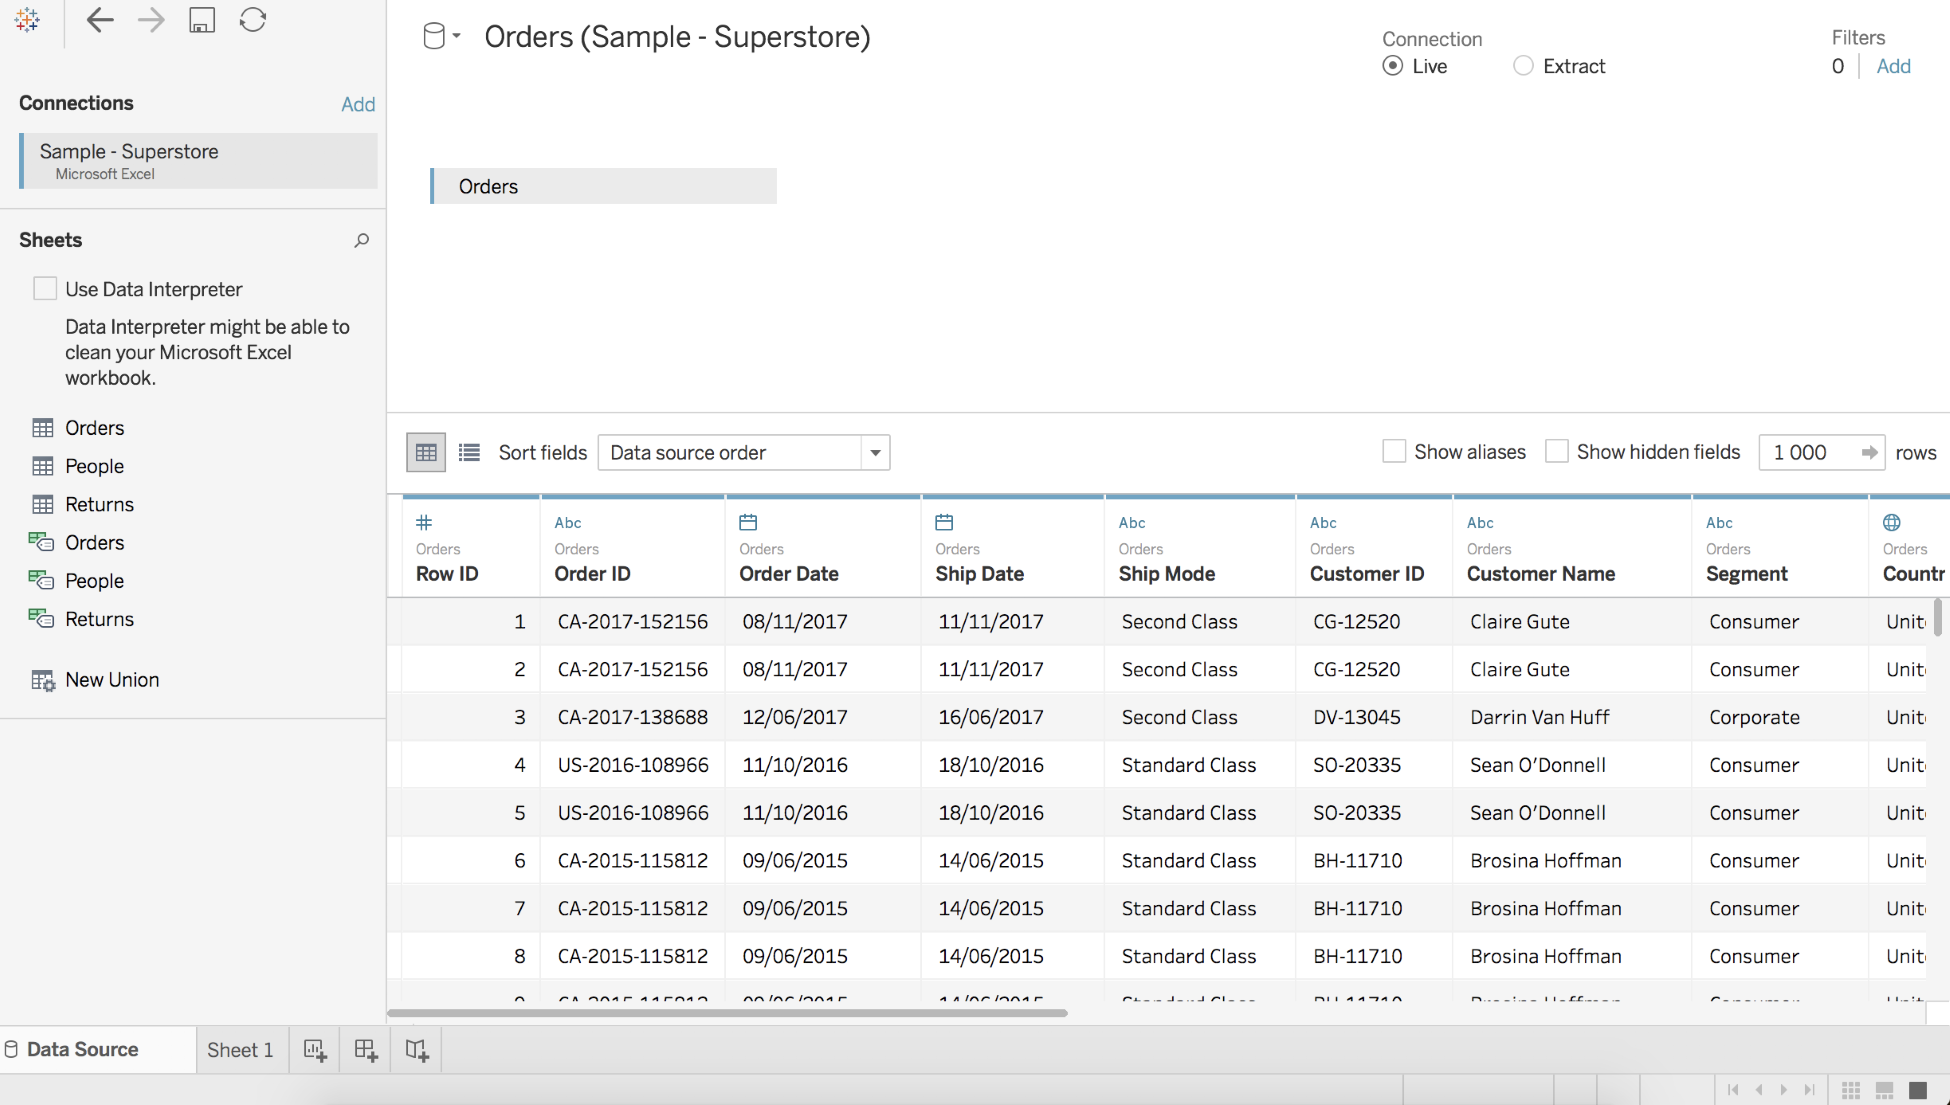Open the Data Source tab
The width and height of the screenshot is (1950, 1105).
tap(98, 1050)
